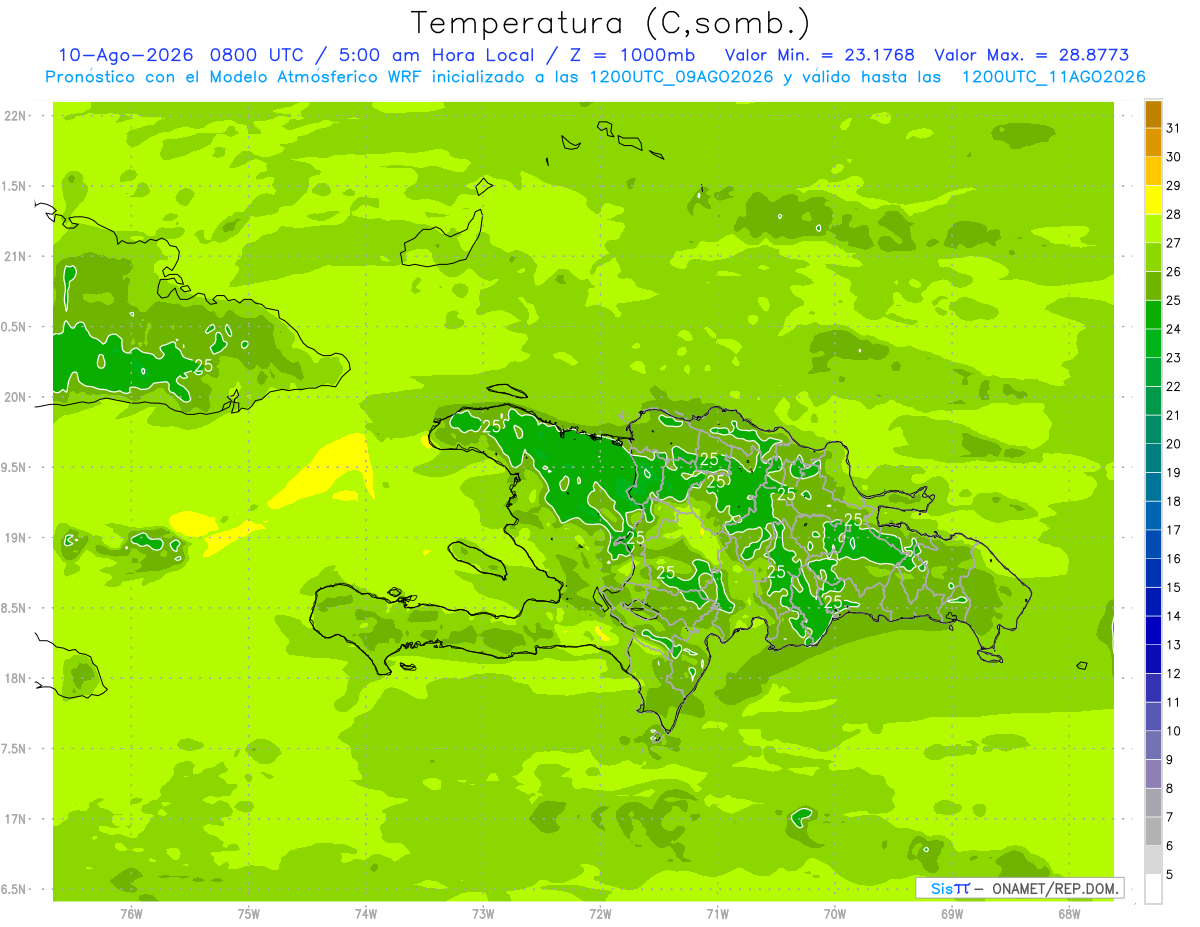Viewport: 1200px width, 927px height.
Task: Select the '74W' longitude axis label
Action: [x=366, y=914]
